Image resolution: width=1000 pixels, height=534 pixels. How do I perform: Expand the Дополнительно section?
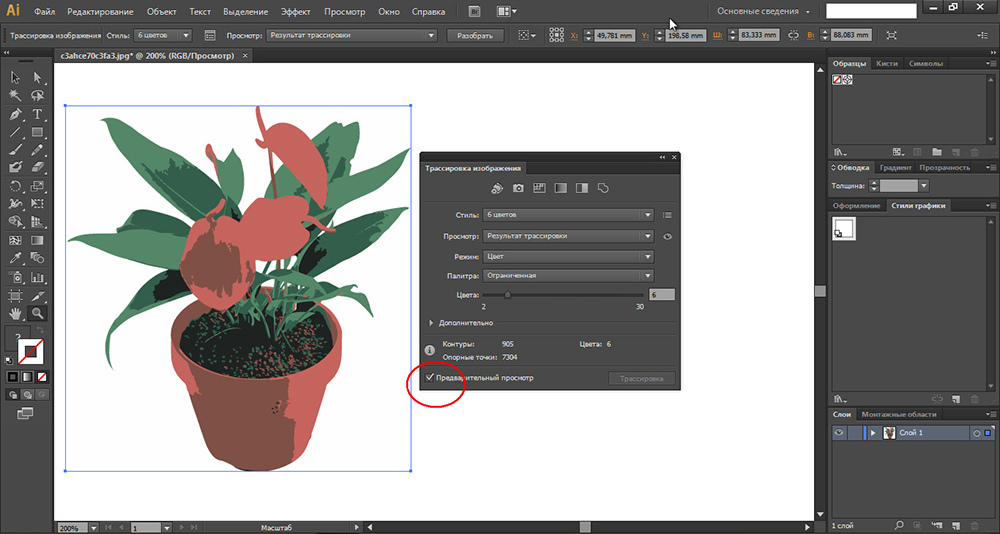point(432,323)
